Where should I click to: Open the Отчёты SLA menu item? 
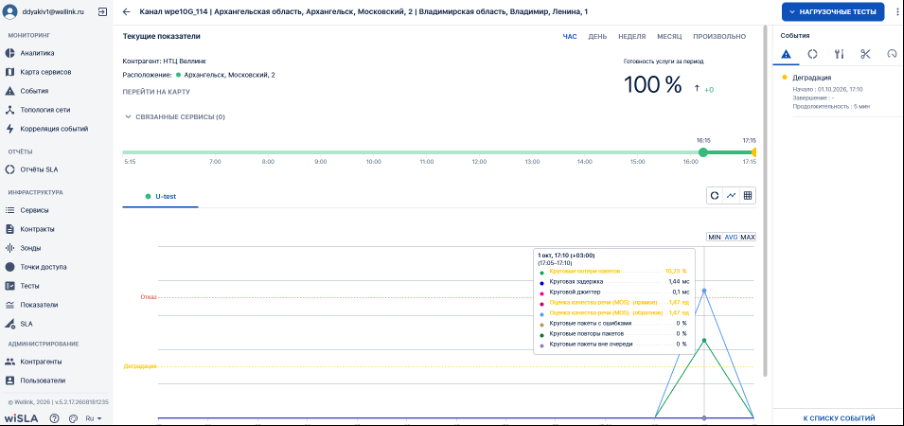(39, 169)
